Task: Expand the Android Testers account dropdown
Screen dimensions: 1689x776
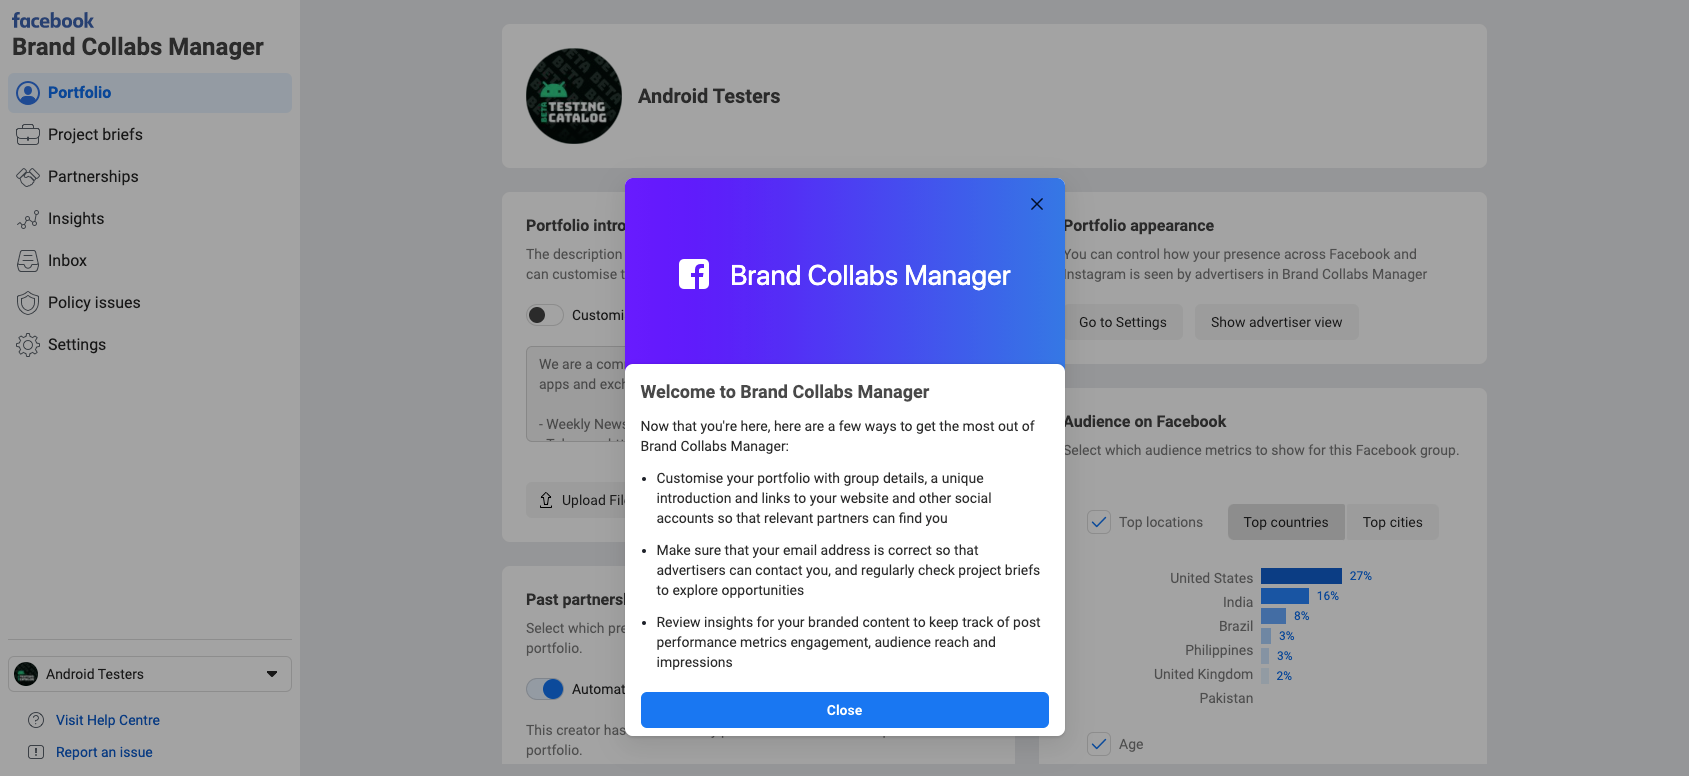Action: coord(150,674)
